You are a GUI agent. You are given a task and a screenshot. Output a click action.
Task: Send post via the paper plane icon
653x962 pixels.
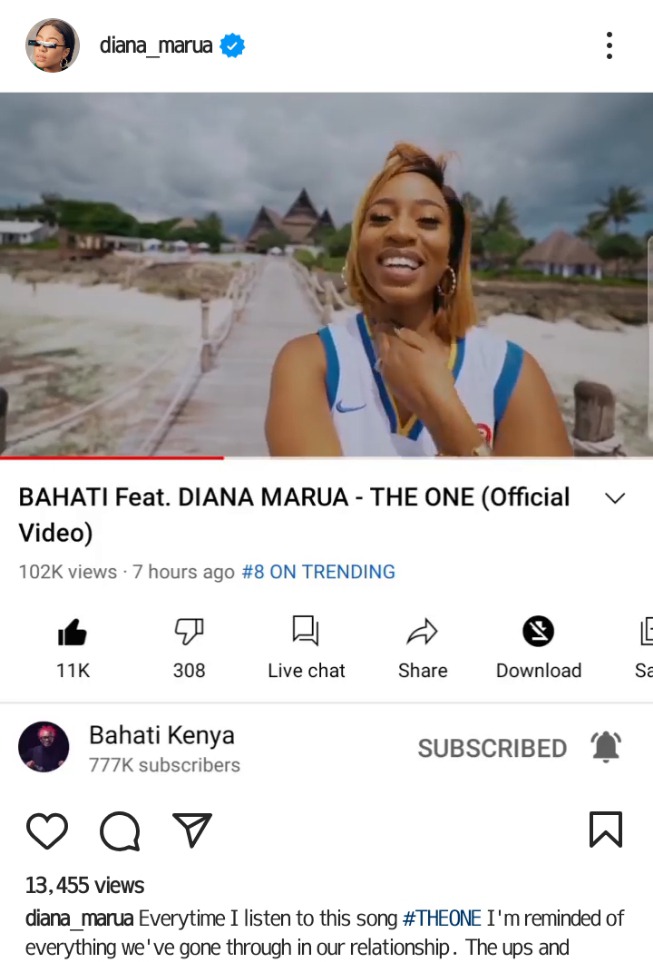pyautogui.click(x=192, y=829)
